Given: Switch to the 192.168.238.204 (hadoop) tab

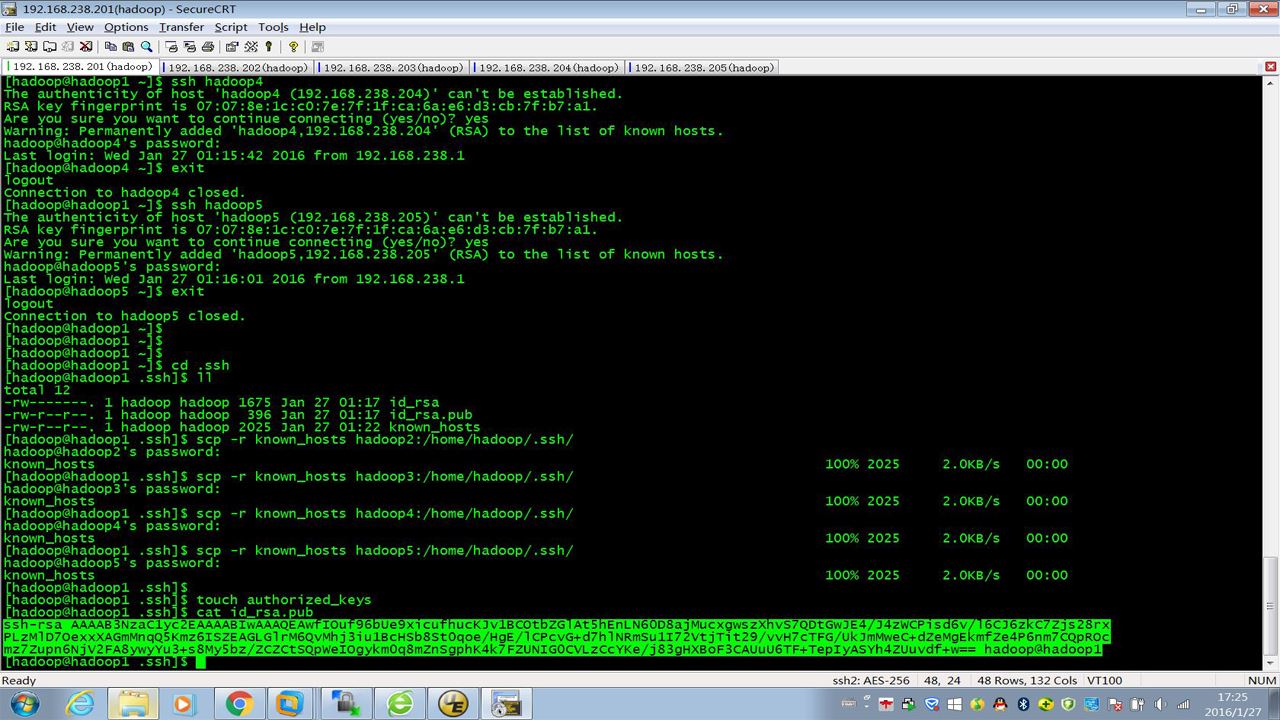Looking at the screenshot, I should pyautogui.click(x=547, y=68).
